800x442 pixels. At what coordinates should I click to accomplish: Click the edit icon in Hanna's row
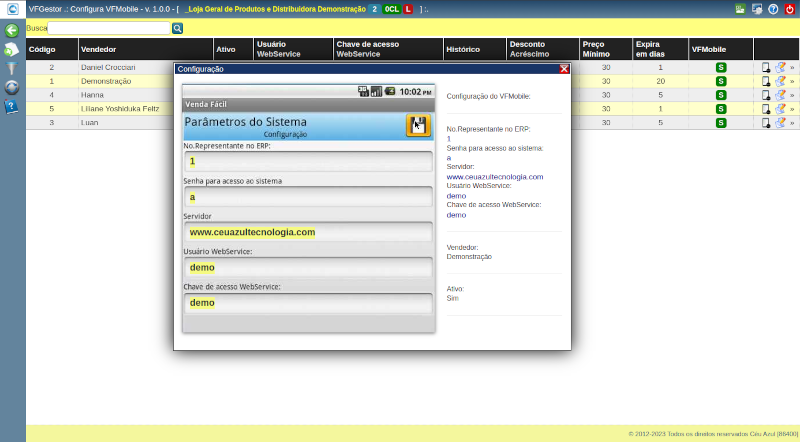click(x=779, y=95)
